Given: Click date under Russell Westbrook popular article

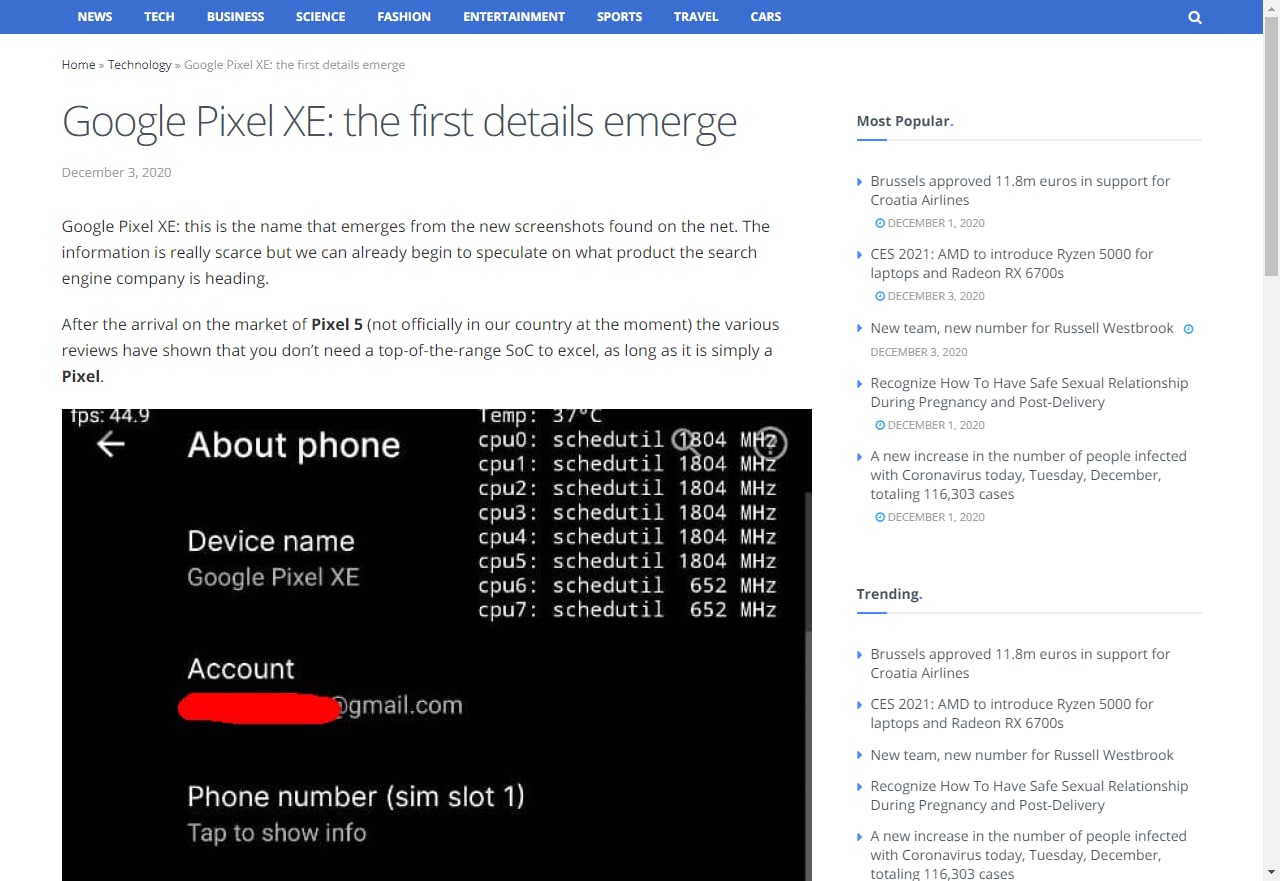Looking at the screenshot, I should (x=919, y=352).
